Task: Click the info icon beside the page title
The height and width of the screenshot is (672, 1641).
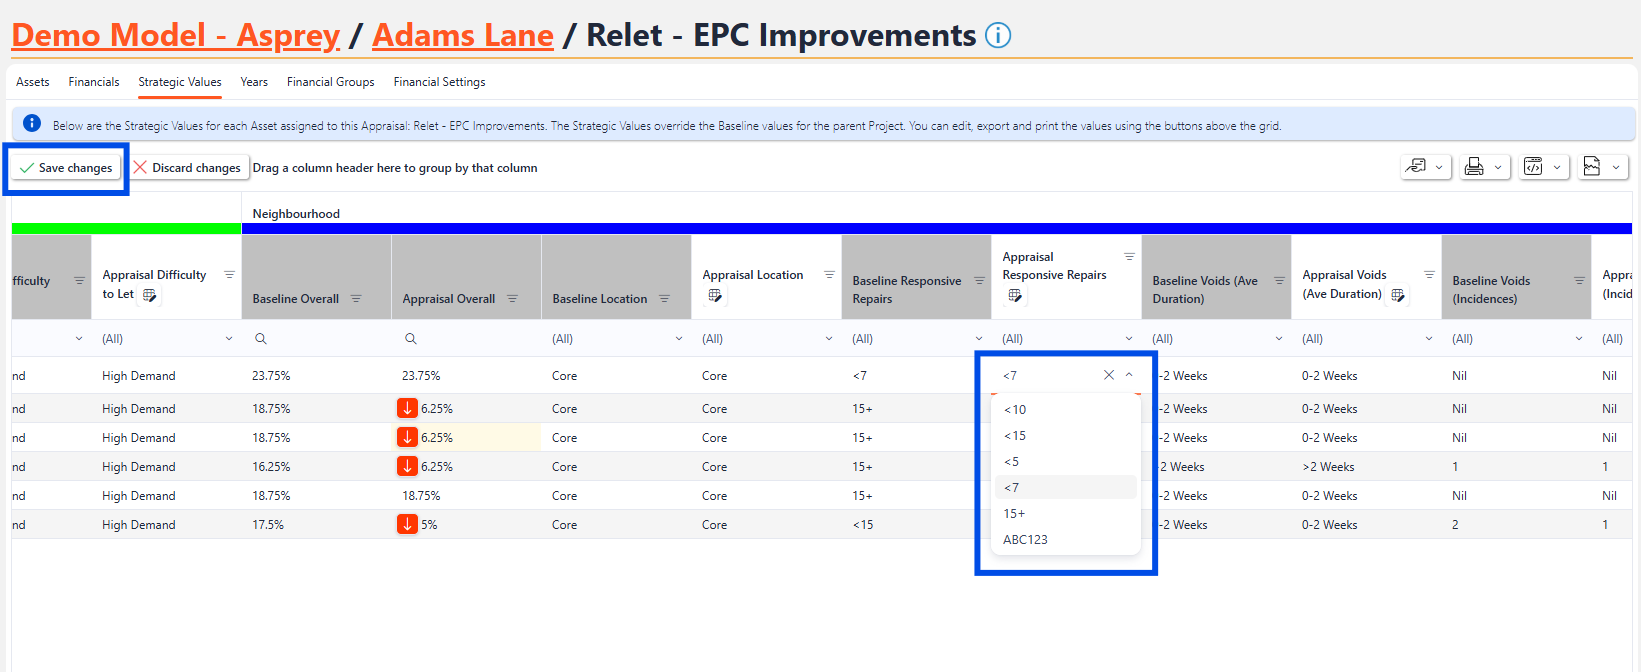Action: pos(997,36)
